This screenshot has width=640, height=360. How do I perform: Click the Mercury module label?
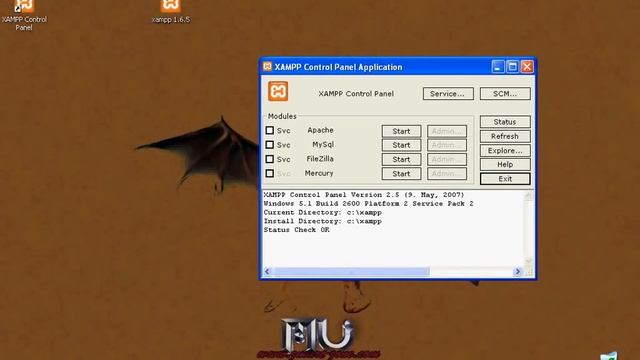tap(319, 173)
